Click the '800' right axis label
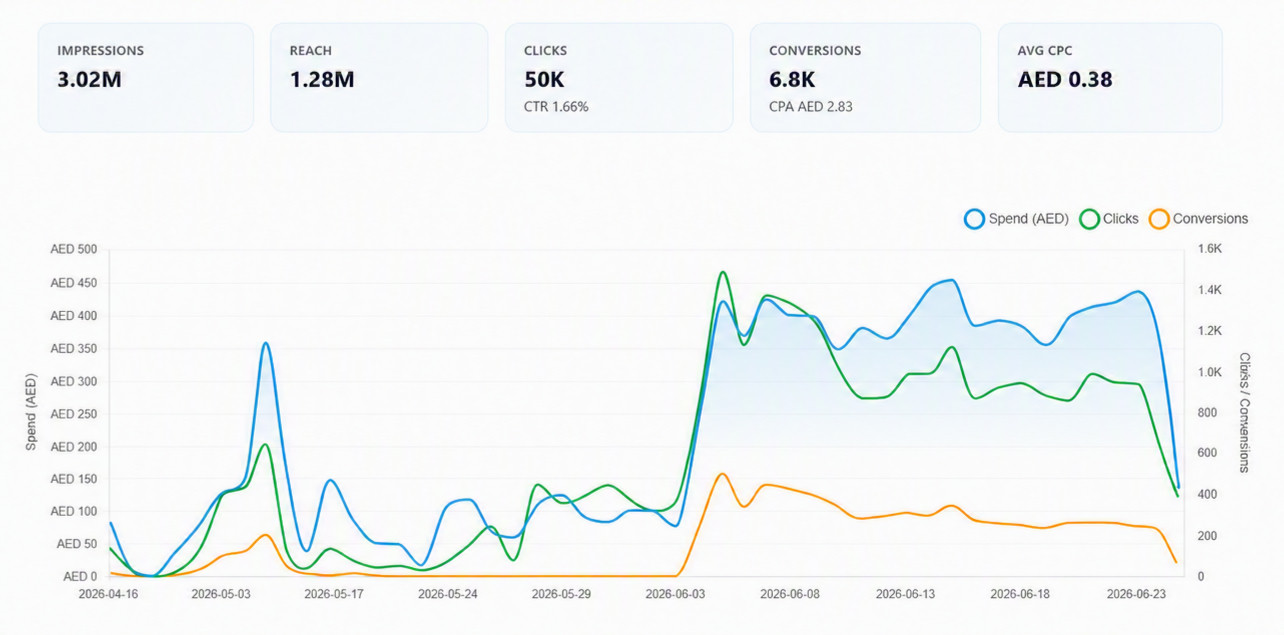This screenshot has width=1284, height=635. pyautogui.click(x=1207, y=412)
